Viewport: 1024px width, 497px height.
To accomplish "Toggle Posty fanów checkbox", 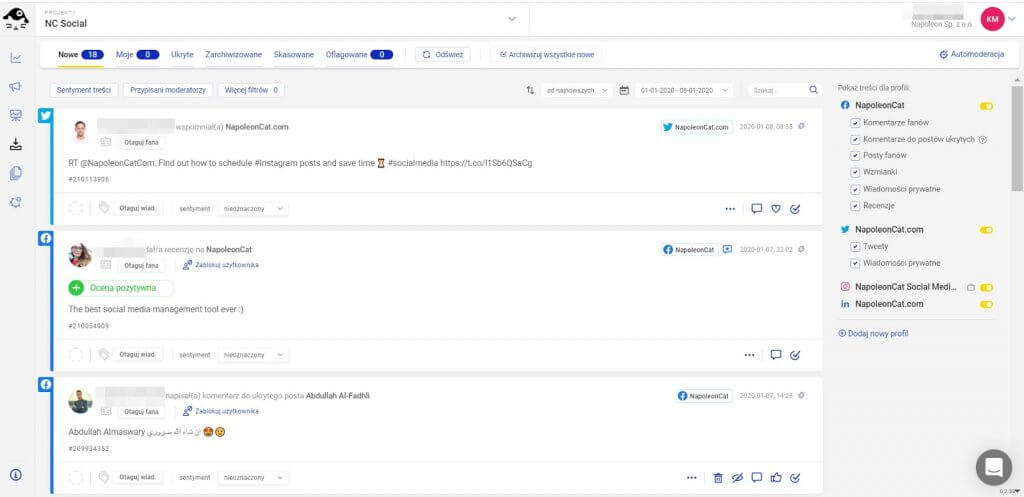I will point(855,155).
